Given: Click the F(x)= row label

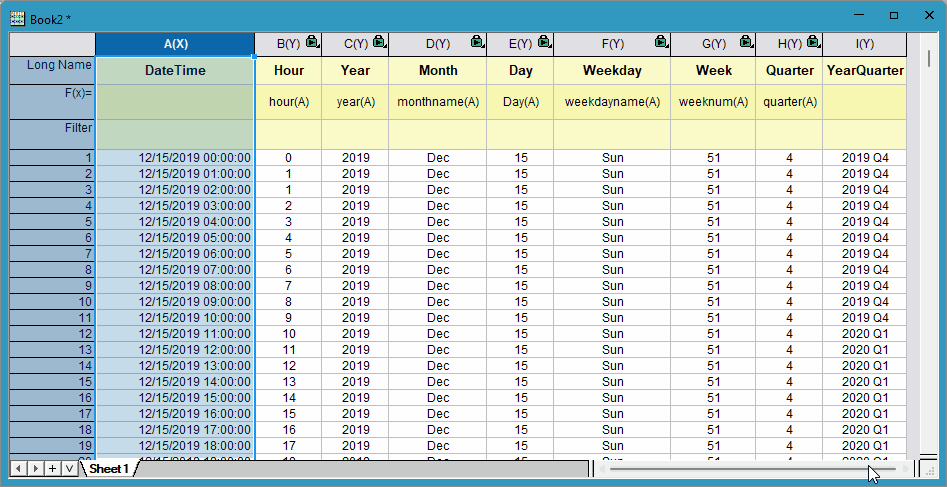Looking at the screenshot, I should [52, 94].
